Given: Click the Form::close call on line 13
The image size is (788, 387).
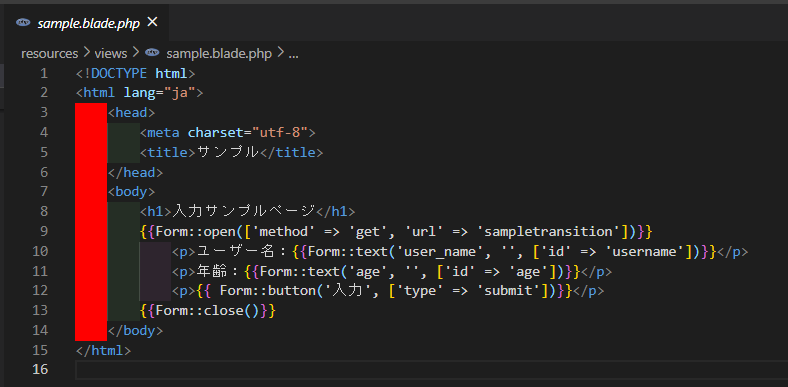Looking at the screenshot, I should click(x=208, y=311).
